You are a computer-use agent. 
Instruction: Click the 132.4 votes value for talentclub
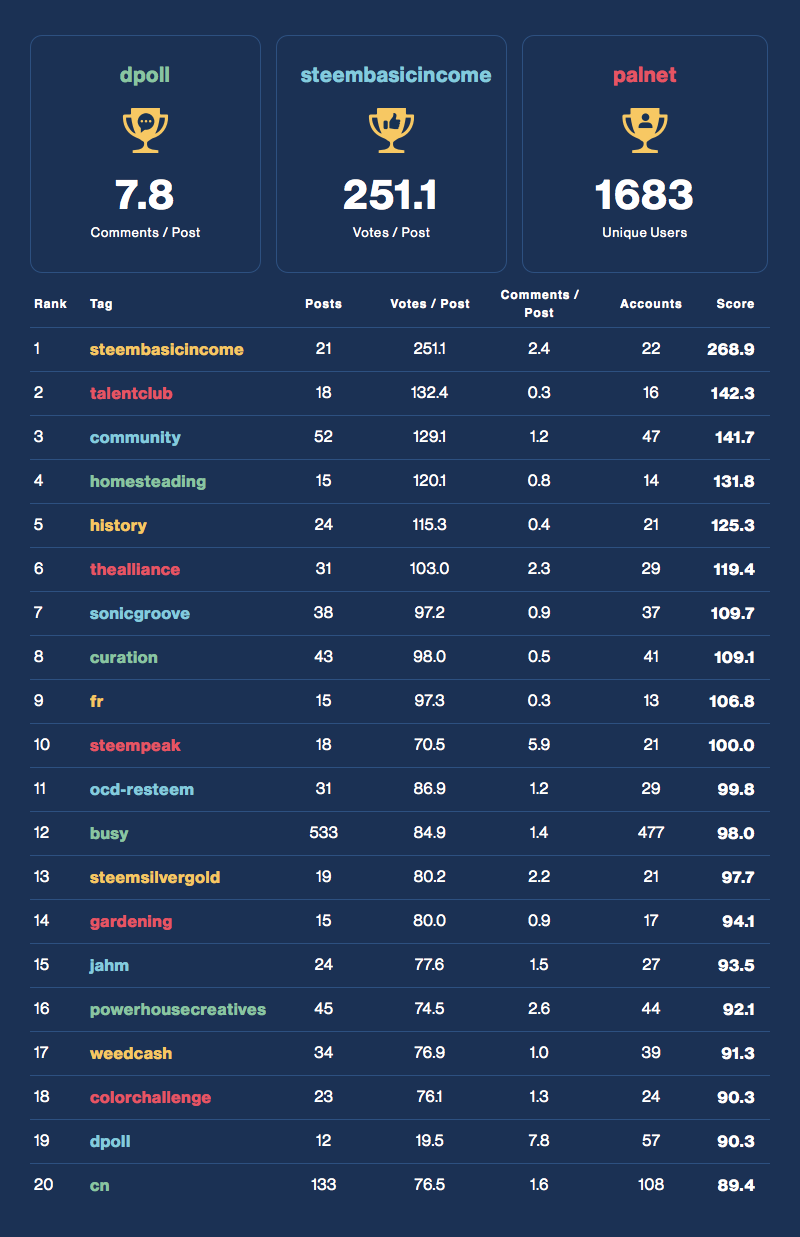tap(430, 393)
